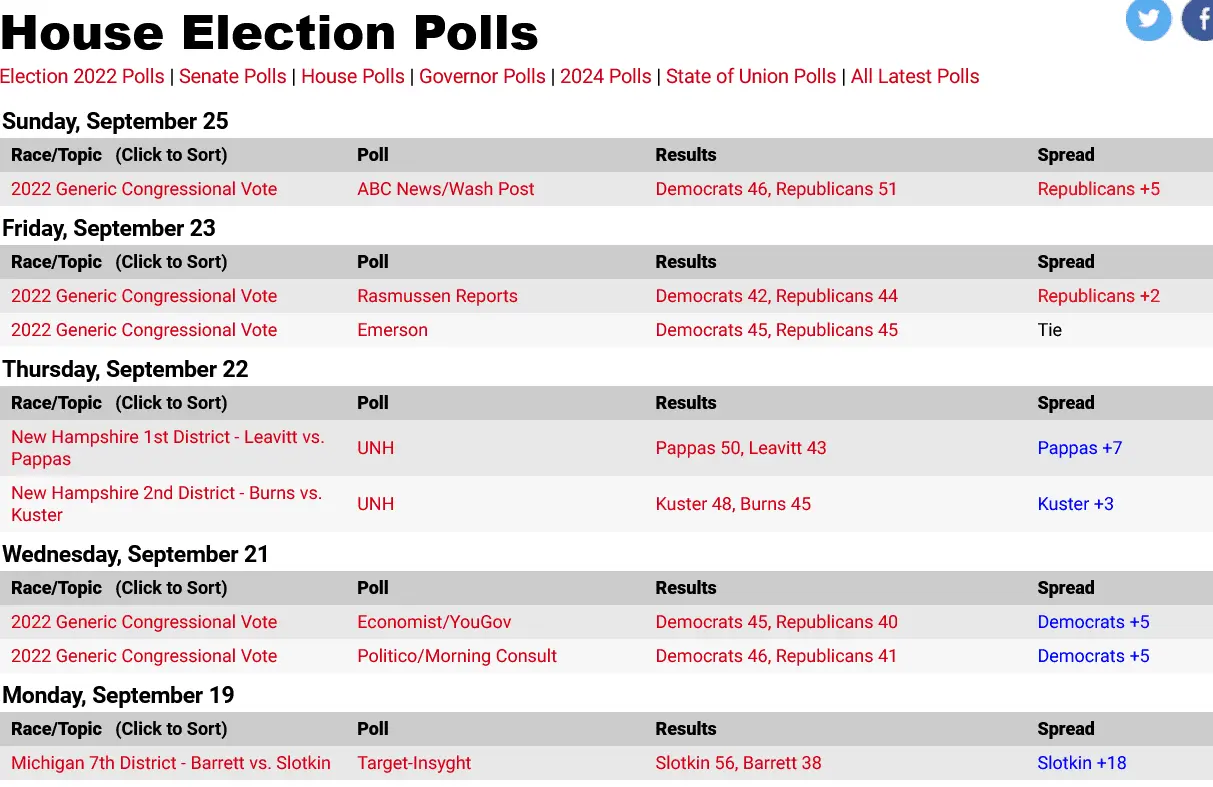Screen dimensions: 1213x787
Task: Open Economist/YouGov poll link
Action: [x=434, y=622]
